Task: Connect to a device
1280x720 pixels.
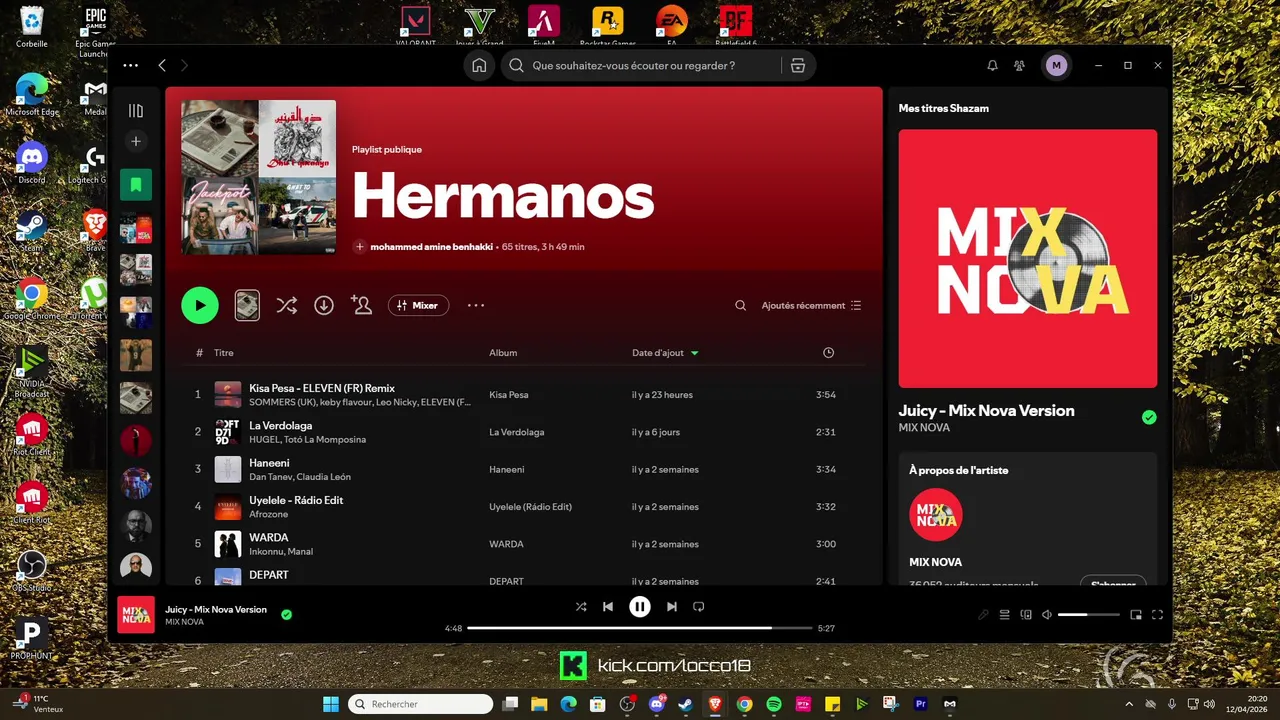Action: pos(1026,615)
